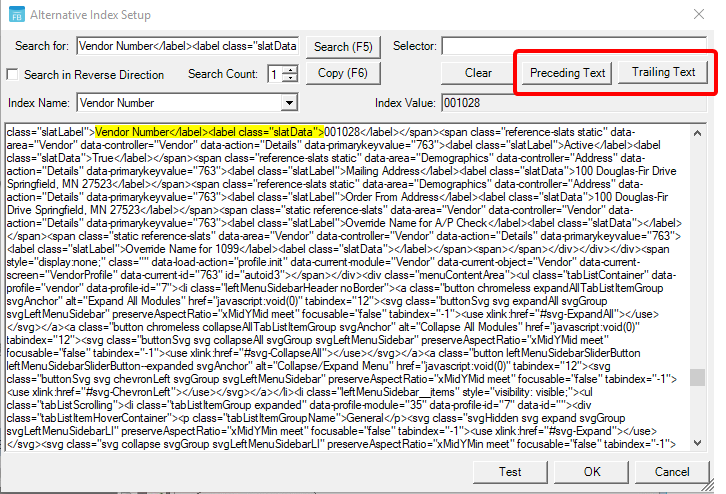Click the Test button
Screen dimensions: 726x494
[510, 472]
